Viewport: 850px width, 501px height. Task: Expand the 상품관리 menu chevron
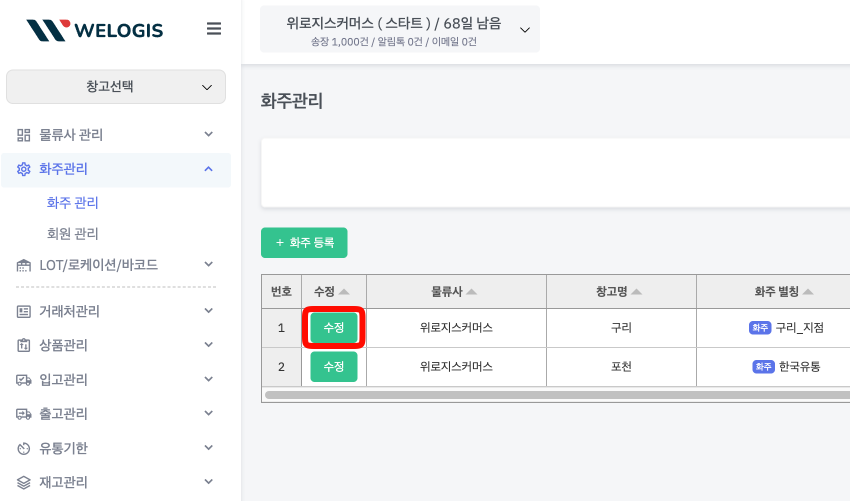tap(208, 345)
